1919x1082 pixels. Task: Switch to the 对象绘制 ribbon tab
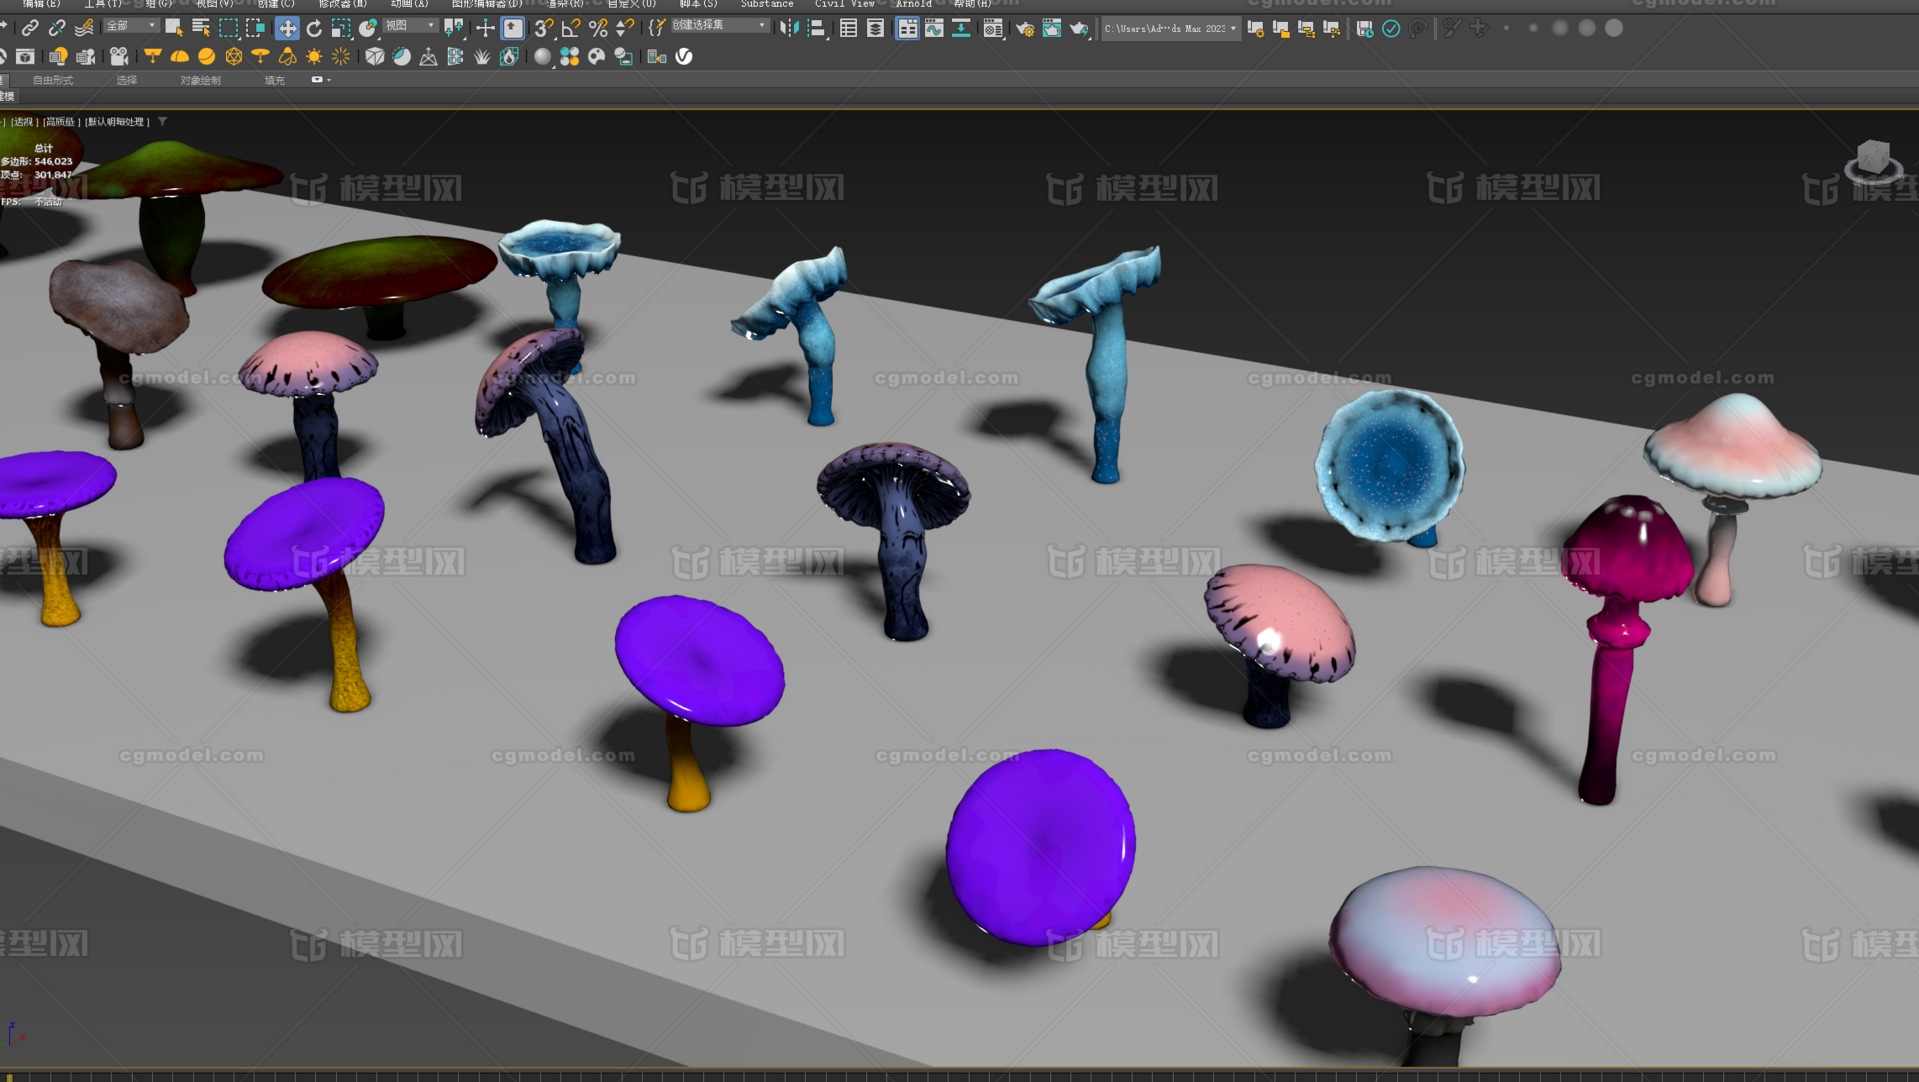(x=200, y=81)
